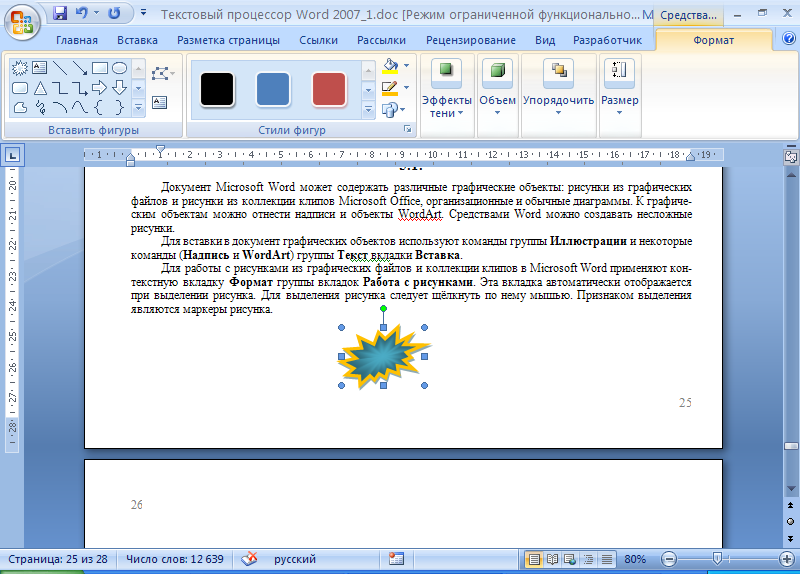Select the Rounded Rectangle shape

click(x=19, y=88)
